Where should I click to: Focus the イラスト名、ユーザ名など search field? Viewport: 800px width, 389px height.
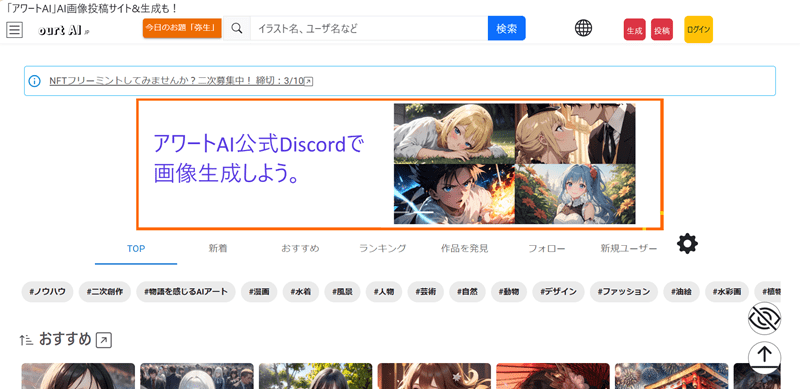point(369,29)
